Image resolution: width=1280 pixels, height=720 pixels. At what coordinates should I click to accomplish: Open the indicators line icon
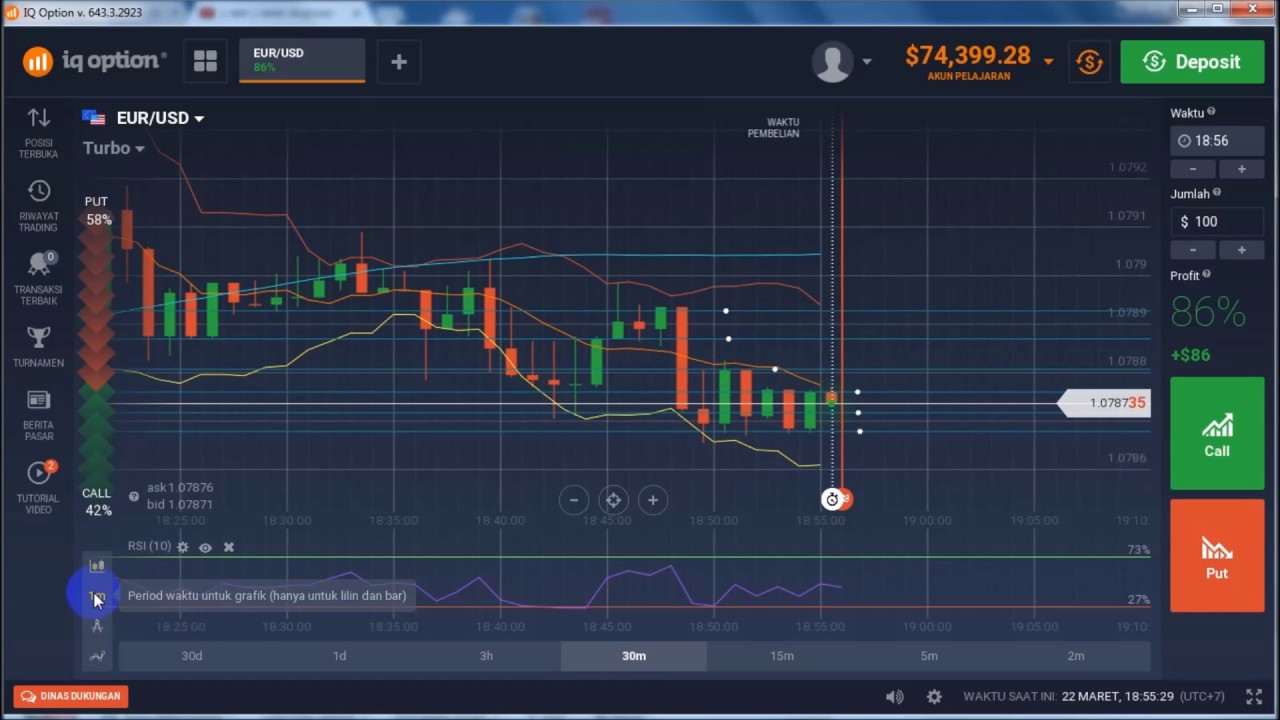pos(97,656)
